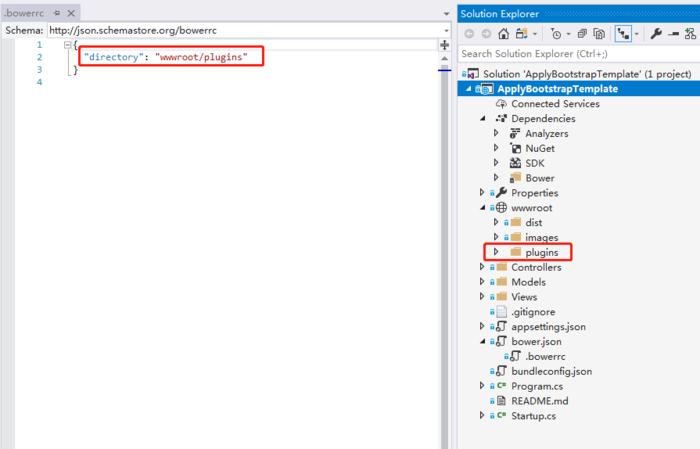Select the NuGet node
This screenshot has height=449, width=700.
pyautogui.click(x=540, y=148)
